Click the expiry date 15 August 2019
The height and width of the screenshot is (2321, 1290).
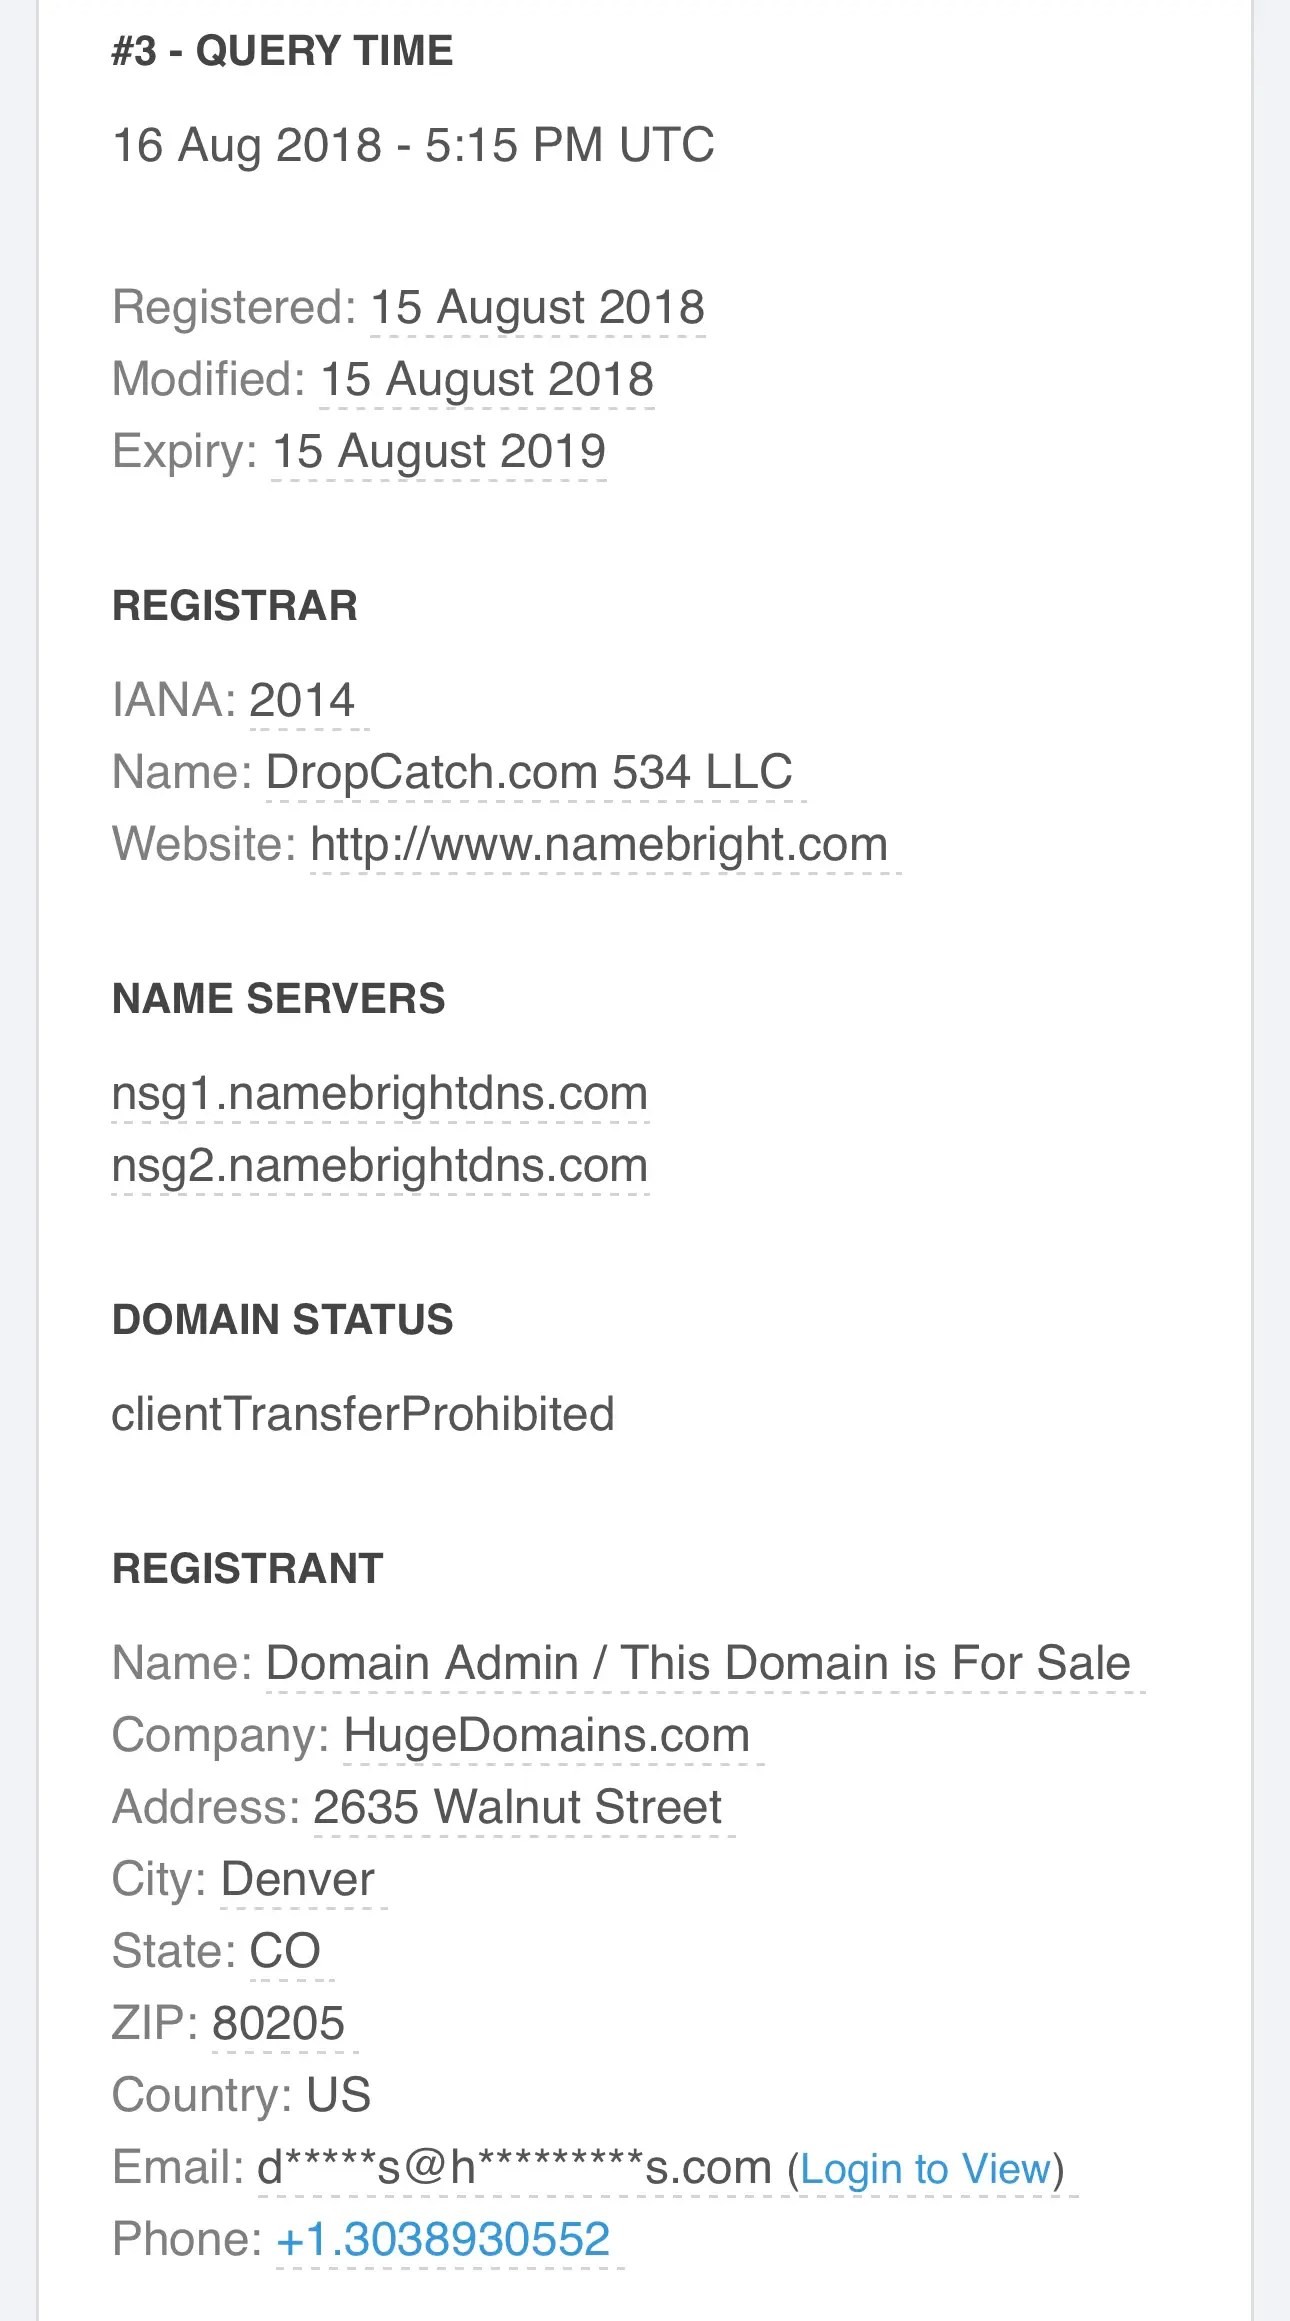[x=439, y=451]
